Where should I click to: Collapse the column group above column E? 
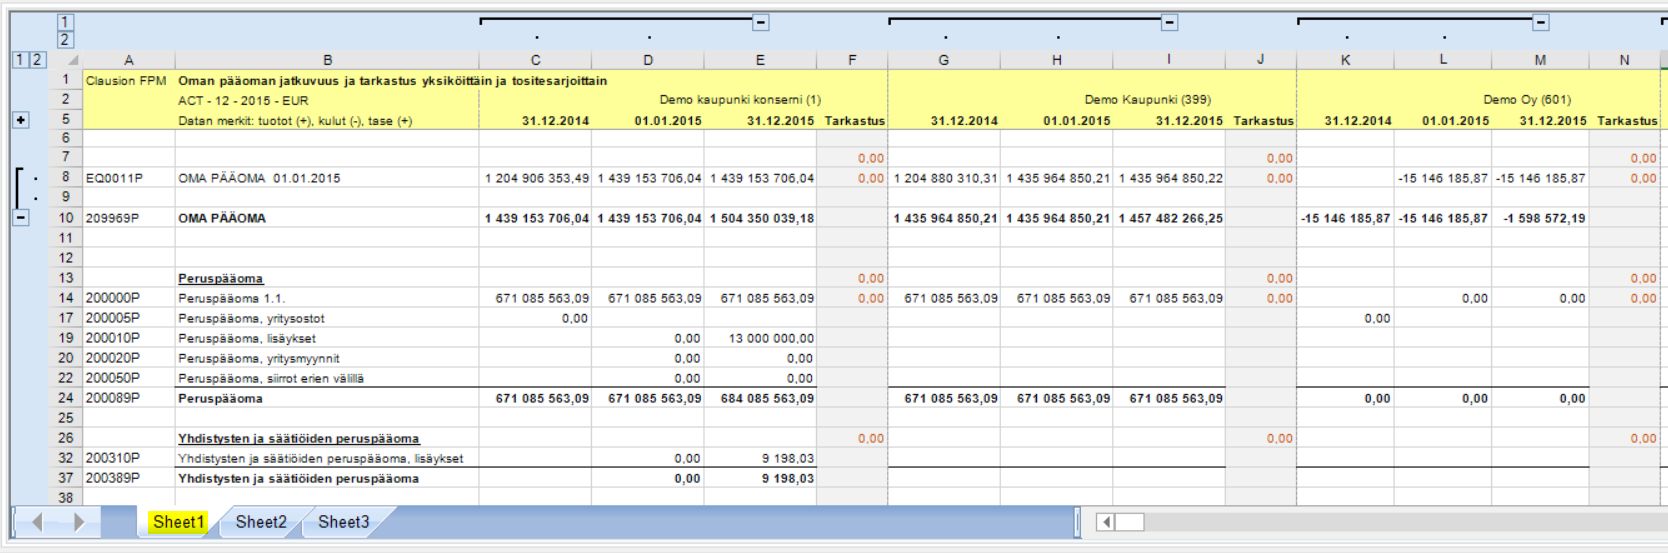pos(761,21)
